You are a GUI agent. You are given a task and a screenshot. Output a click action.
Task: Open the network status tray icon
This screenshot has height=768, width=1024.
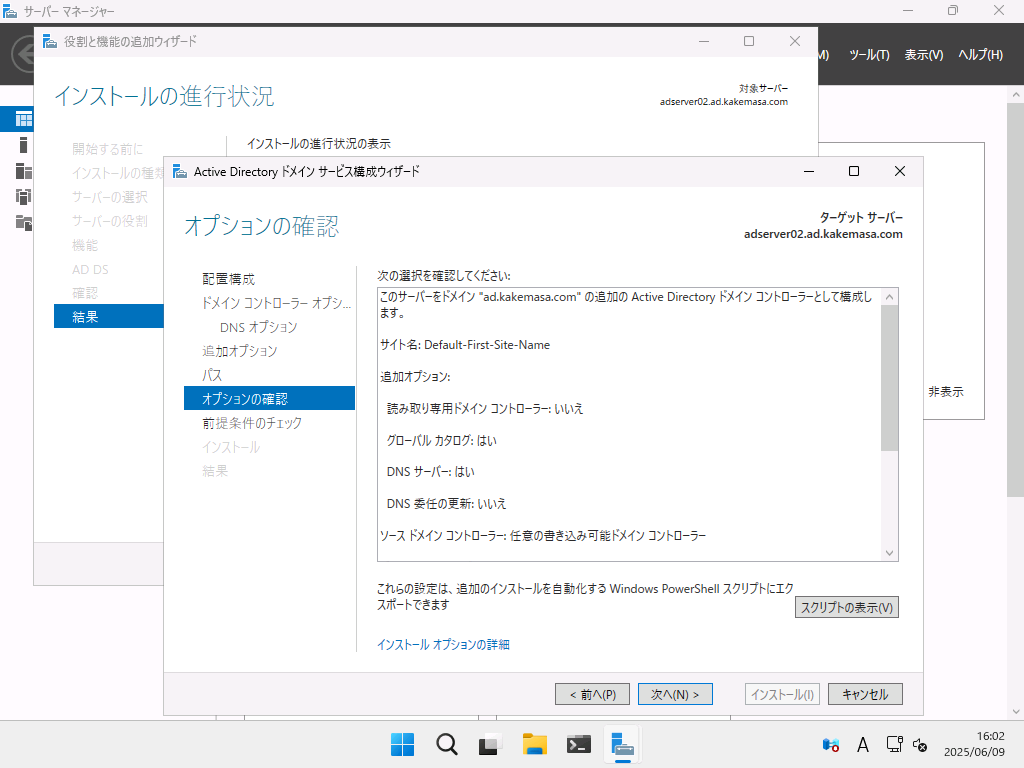(894, 744)
